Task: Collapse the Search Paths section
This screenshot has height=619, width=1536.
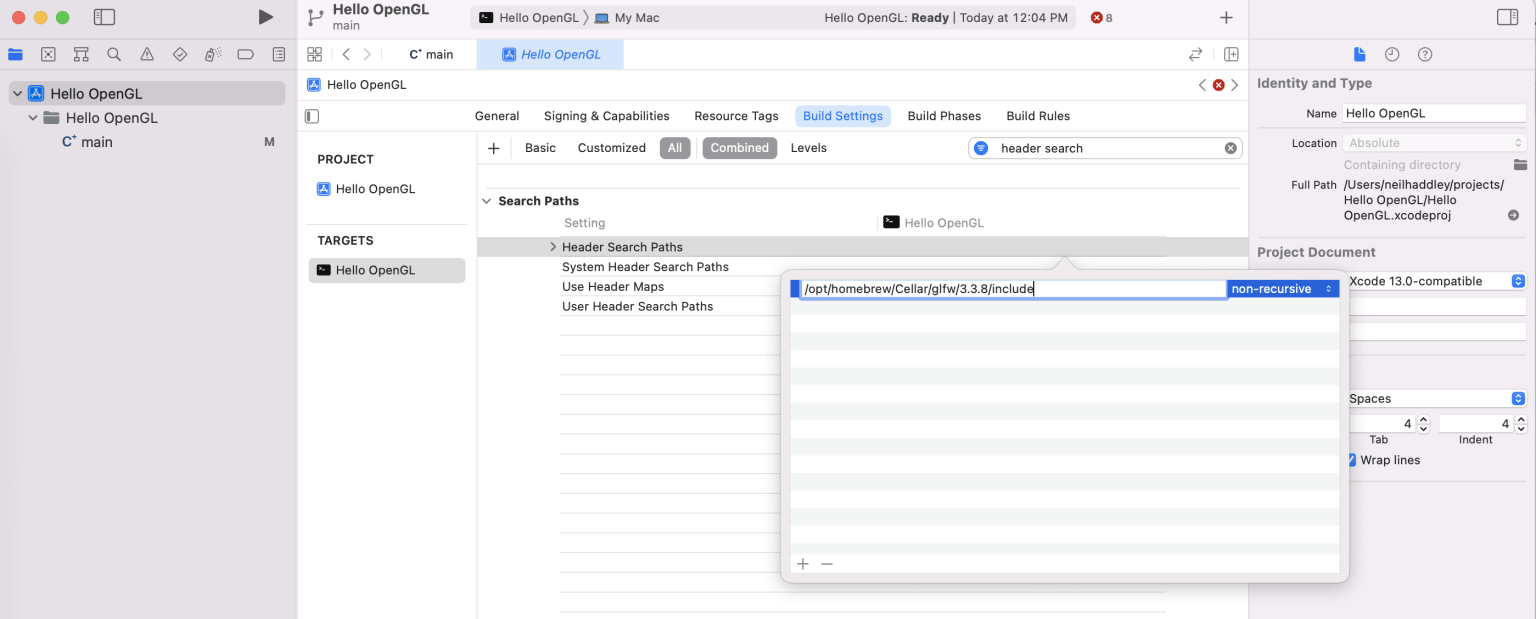Action: [x=487, y=201]
